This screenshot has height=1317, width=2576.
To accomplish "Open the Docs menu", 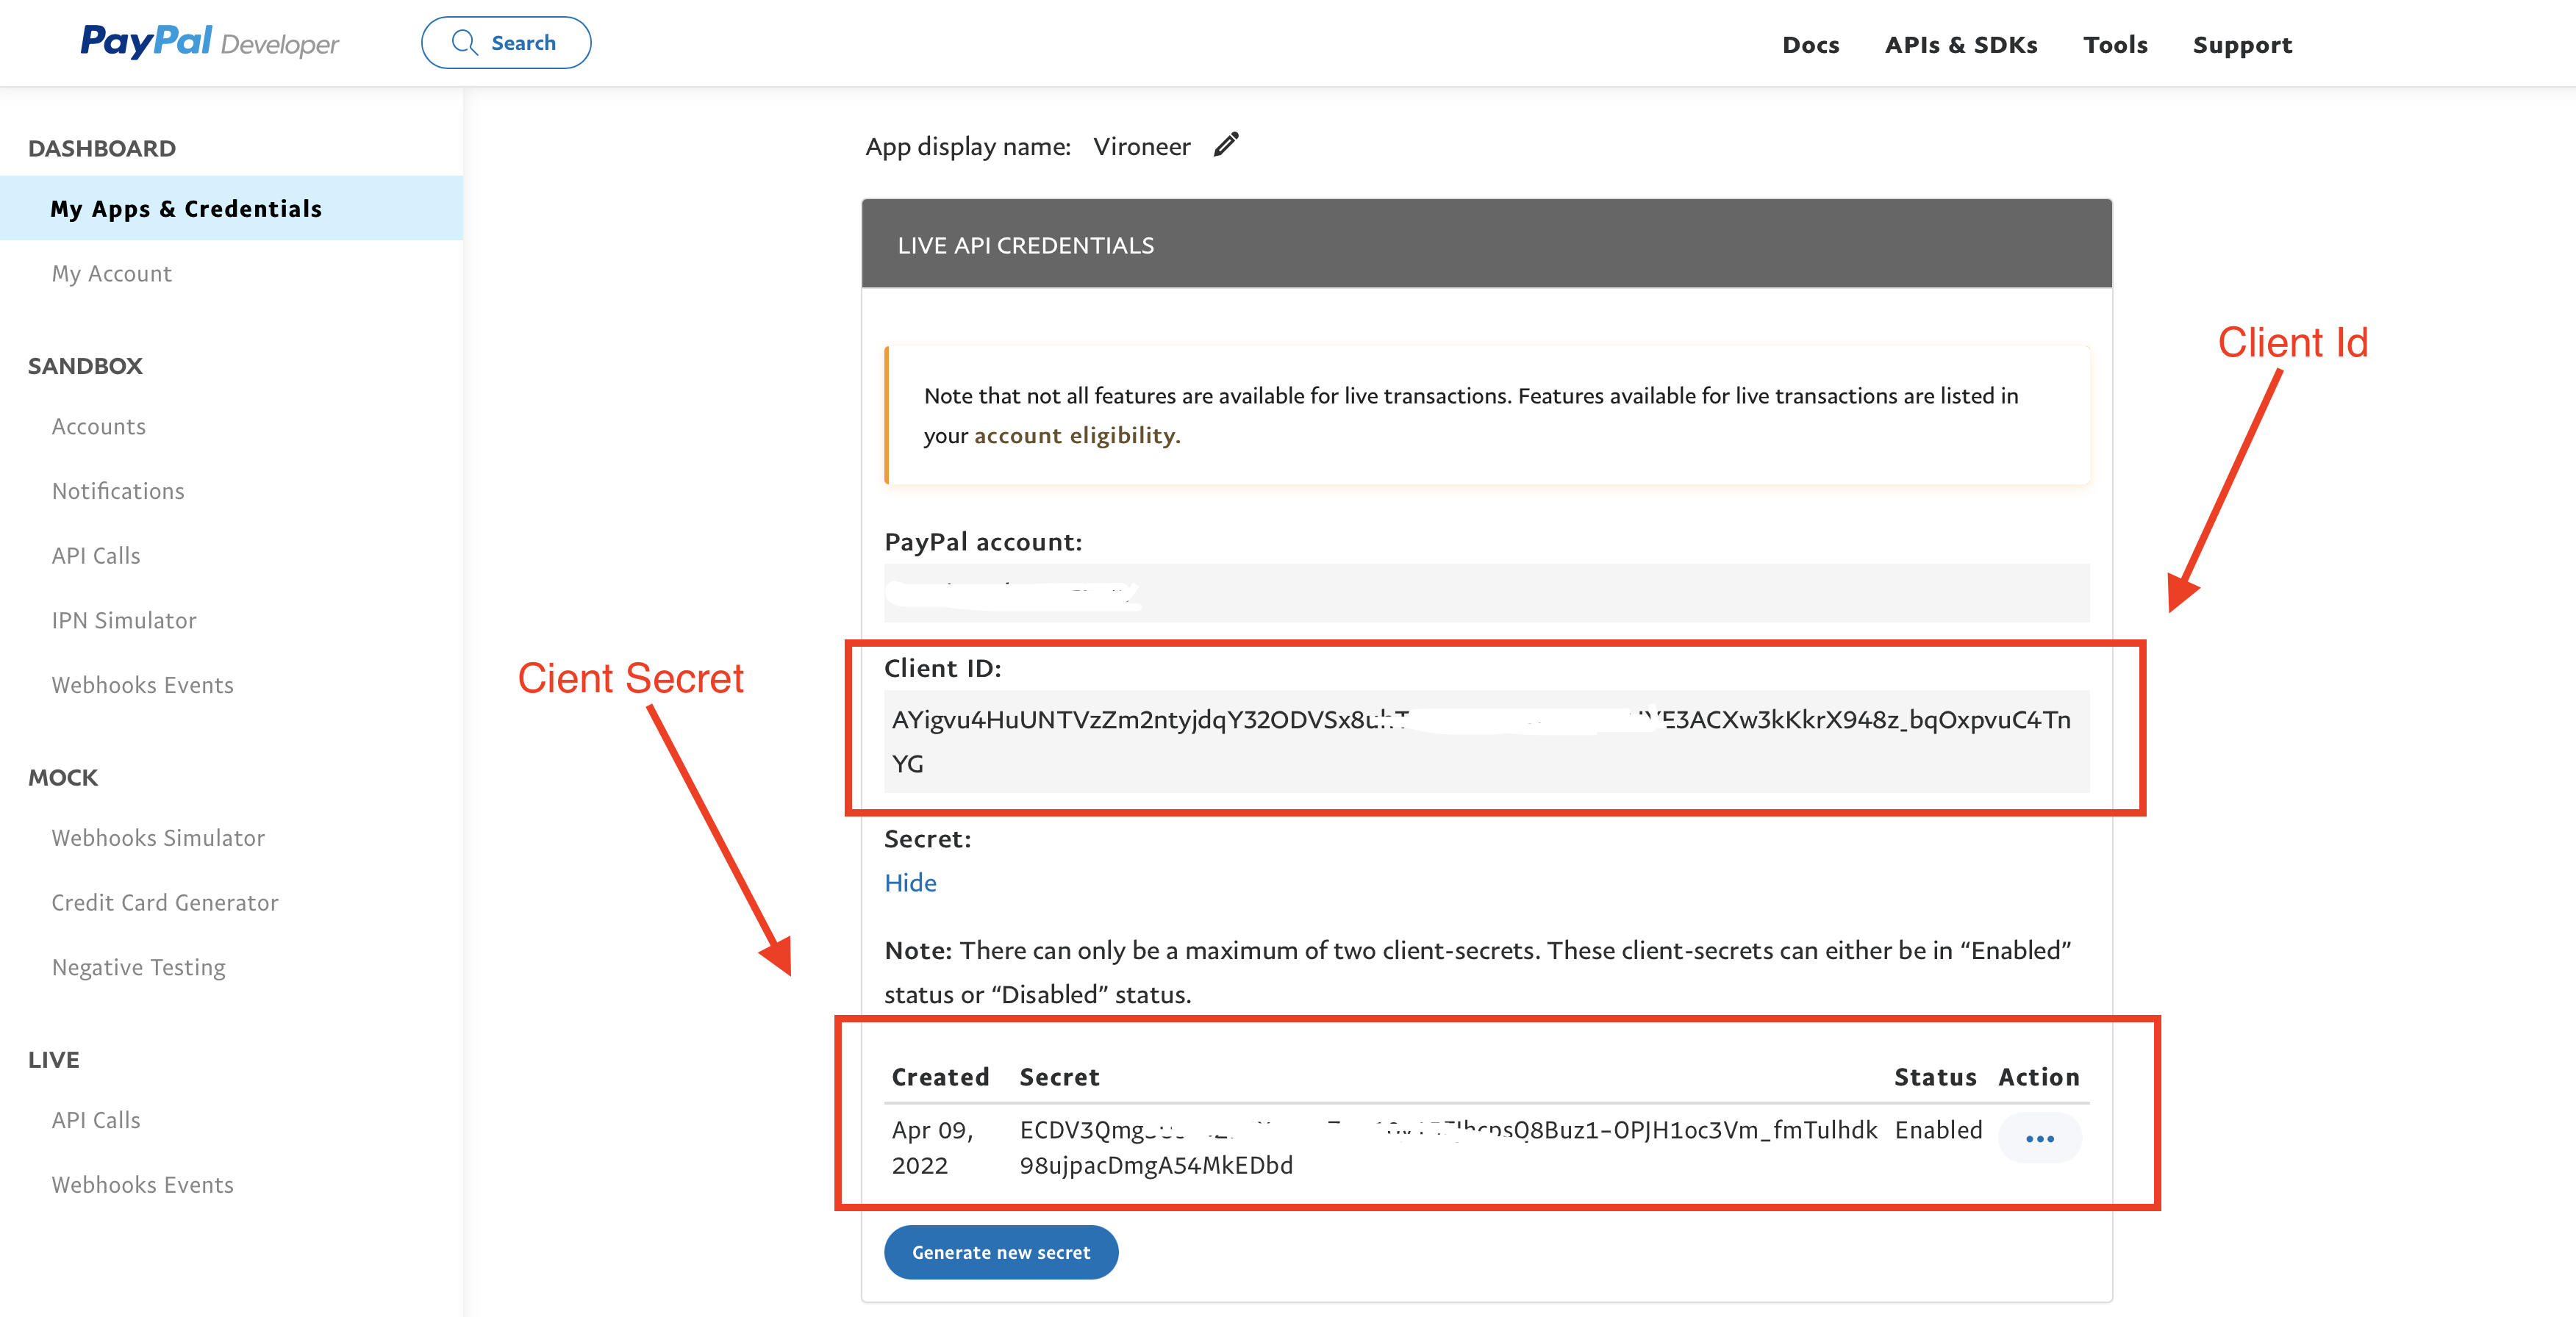I will pos(1810,45).
